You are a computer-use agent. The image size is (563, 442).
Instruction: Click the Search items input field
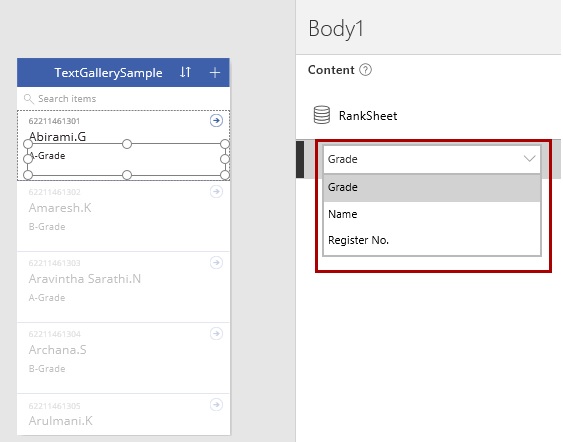click(x=123, y=99)
